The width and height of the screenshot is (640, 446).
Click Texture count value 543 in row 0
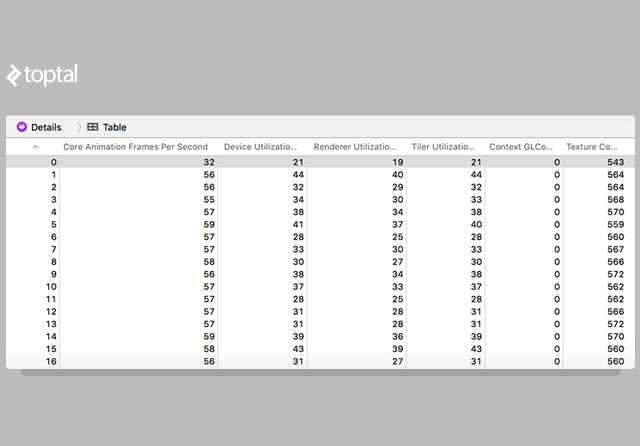616,162
